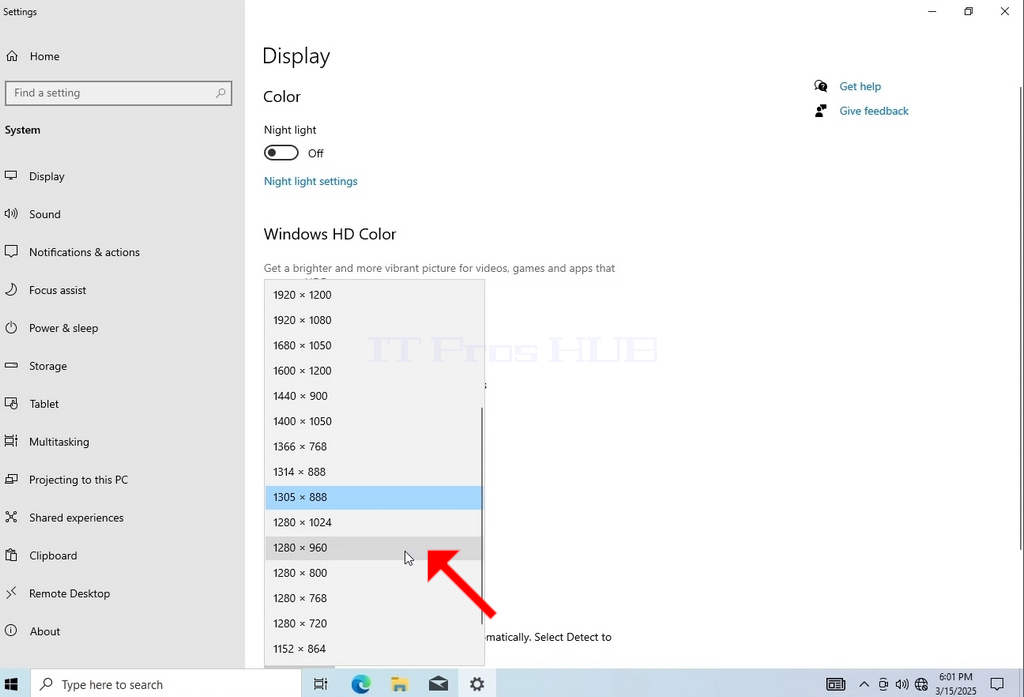Choose 1280 × 768 resolution
The width and height of the screenshot is (1024, 697).
374,598
